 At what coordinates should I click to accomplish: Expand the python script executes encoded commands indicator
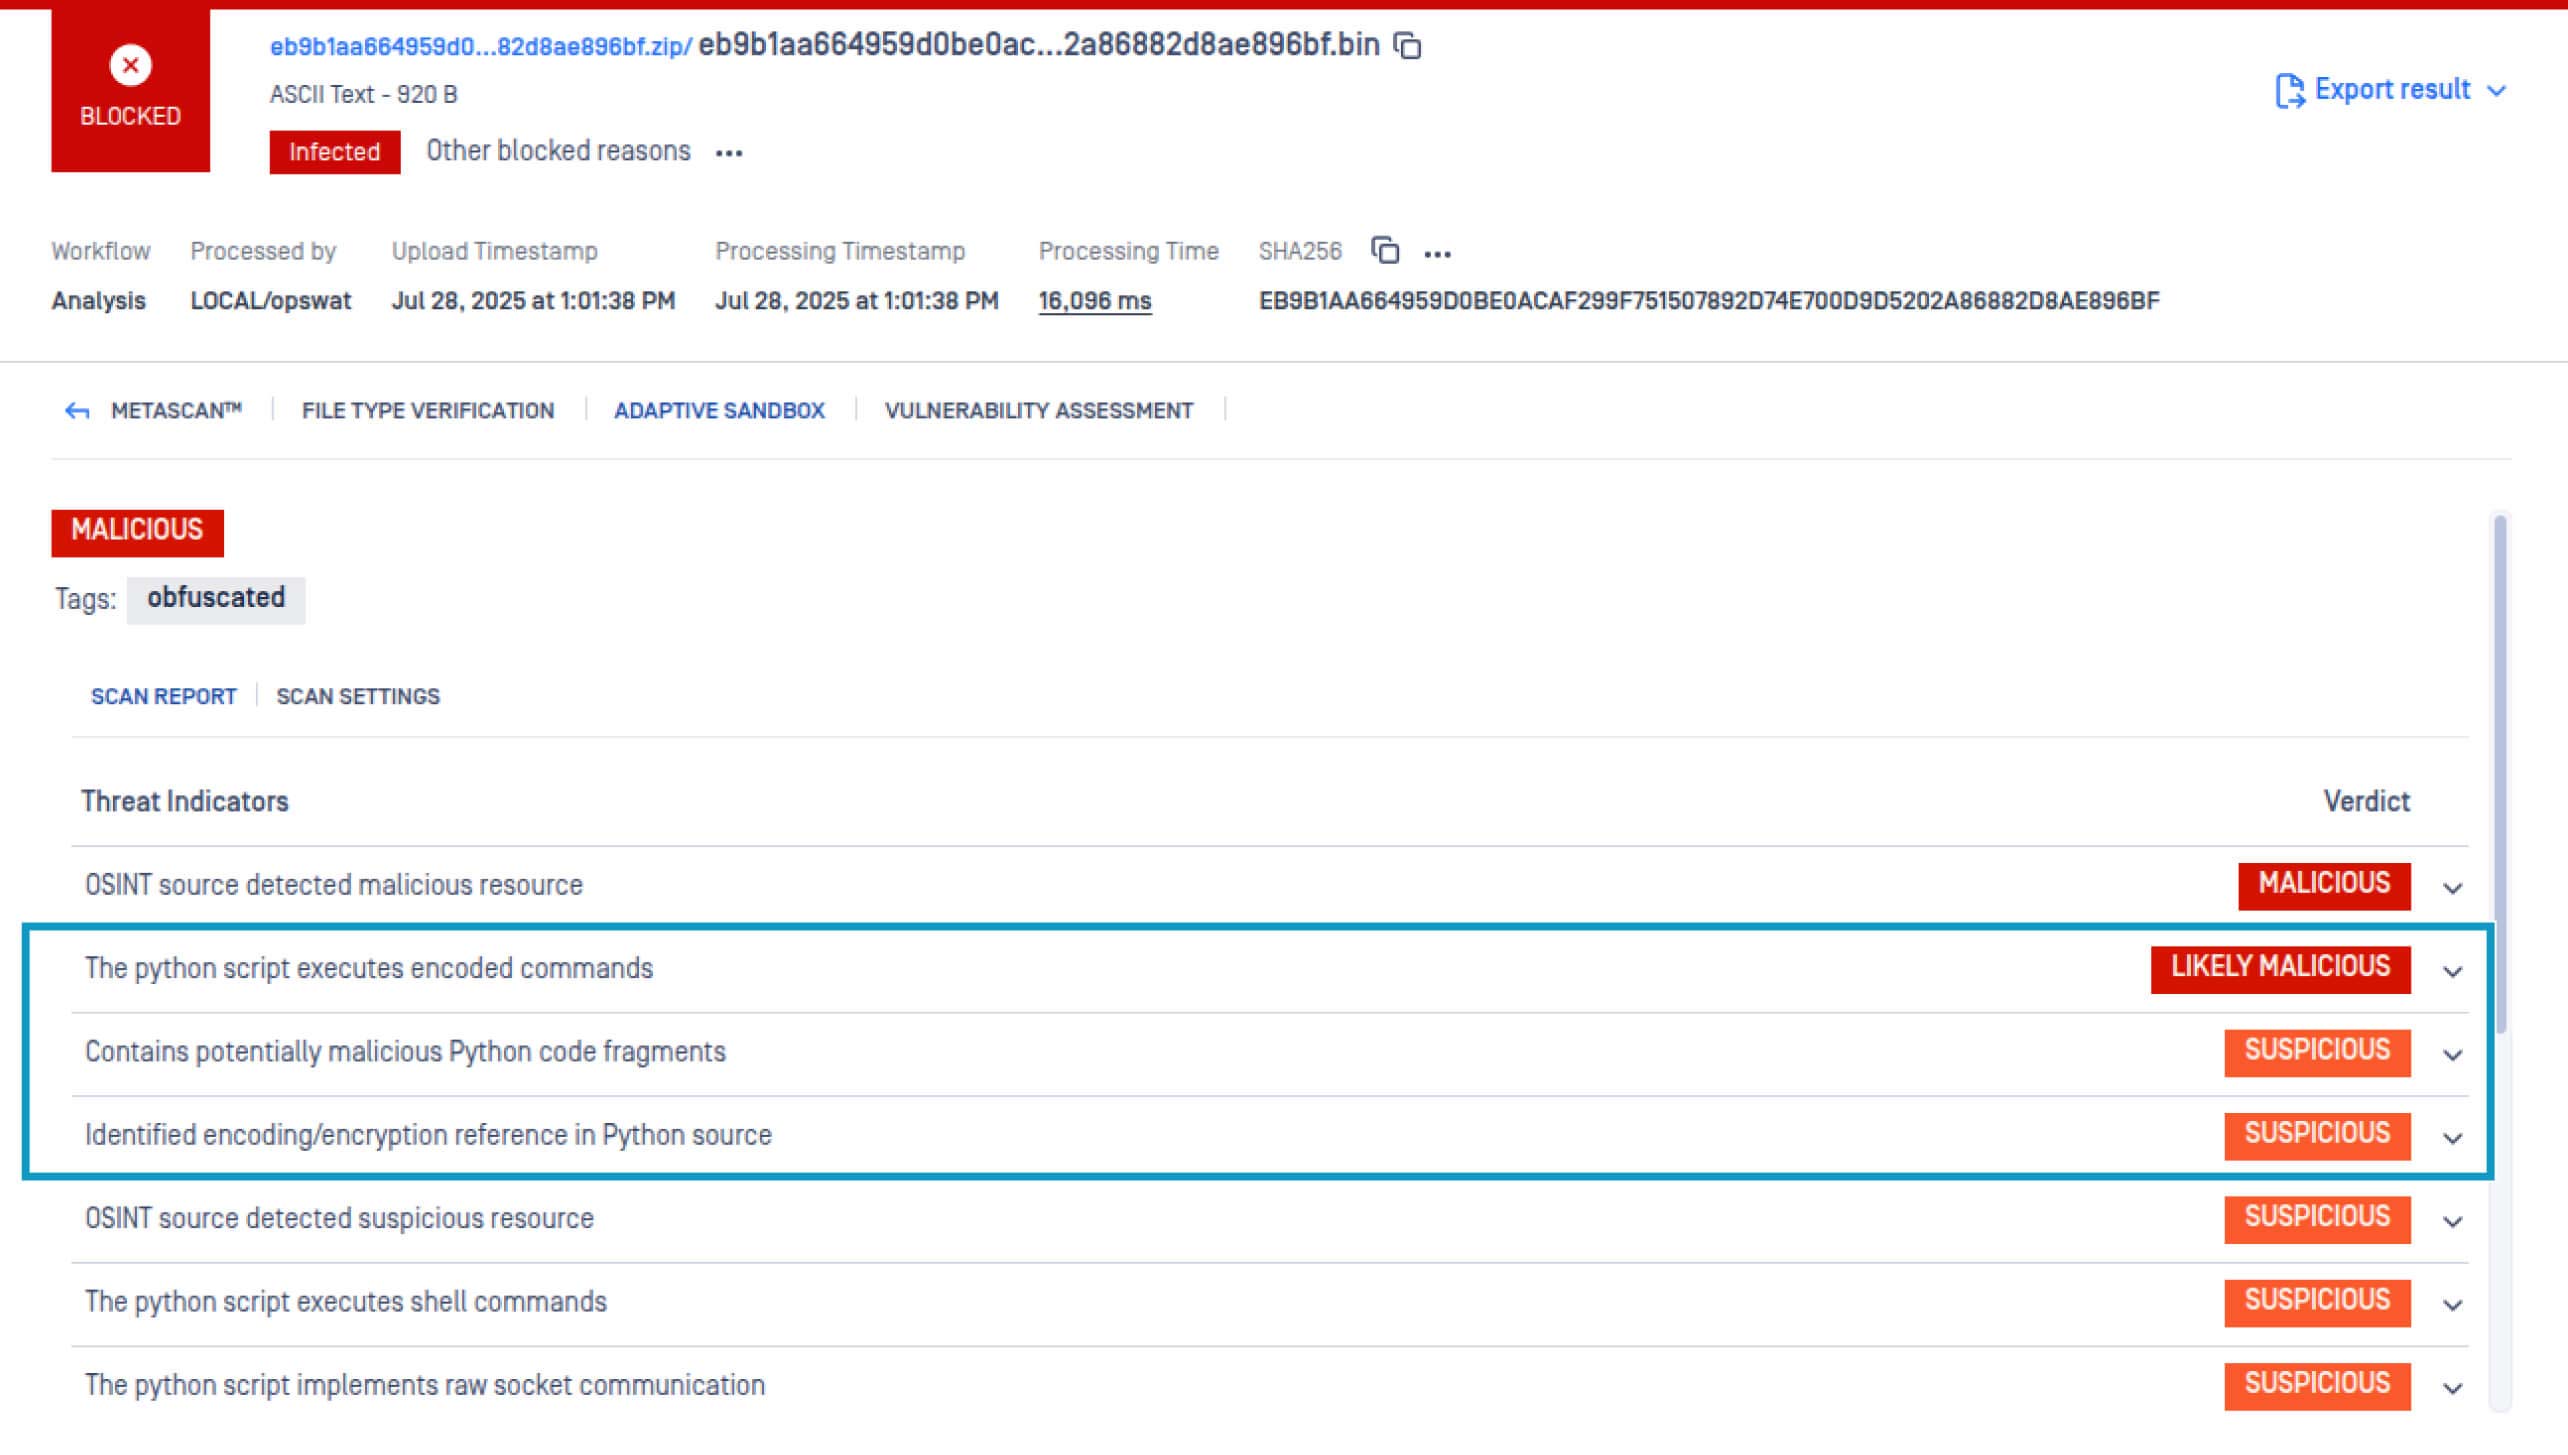(x=2450, y=970)
